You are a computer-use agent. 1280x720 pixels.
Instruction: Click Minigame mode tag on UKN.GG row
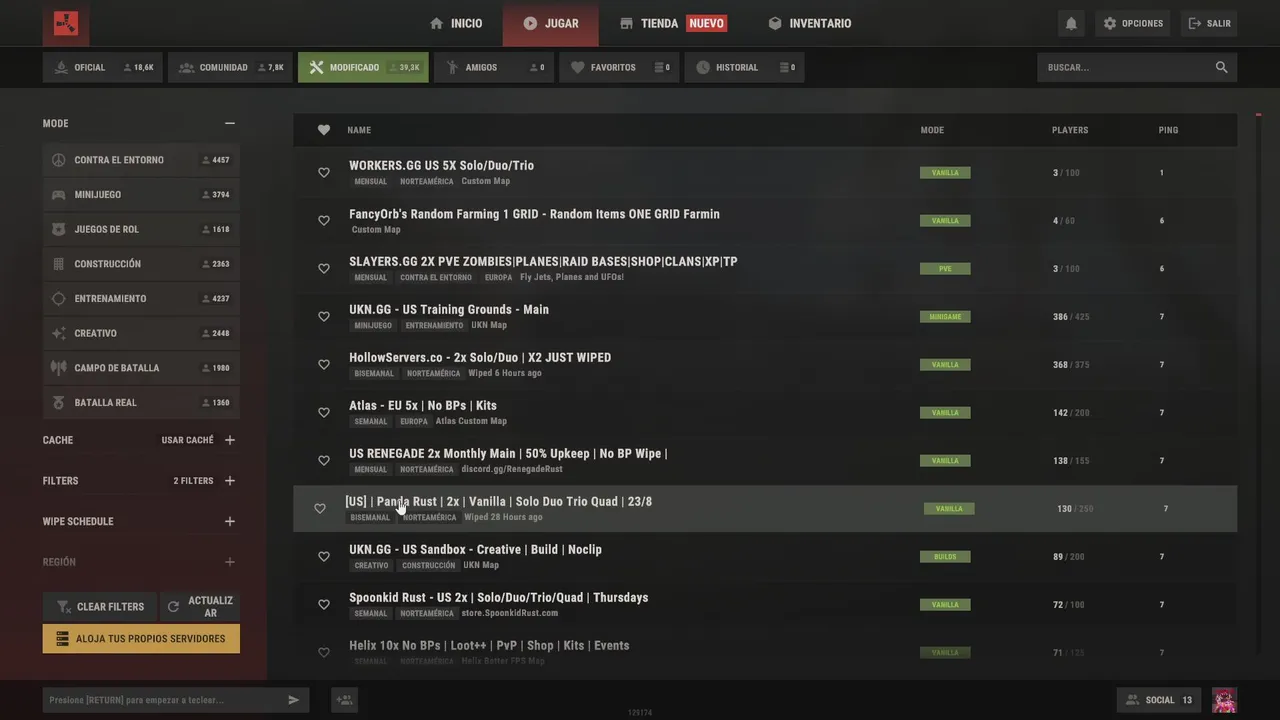[x=945, y=317]
